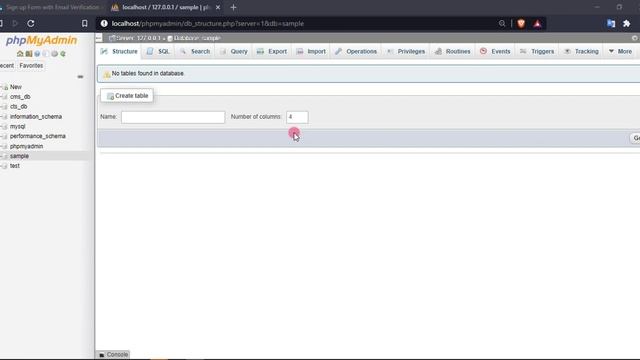Expand the cms_db tree node
The image size is (640, 360).
(x=1, y=97)
